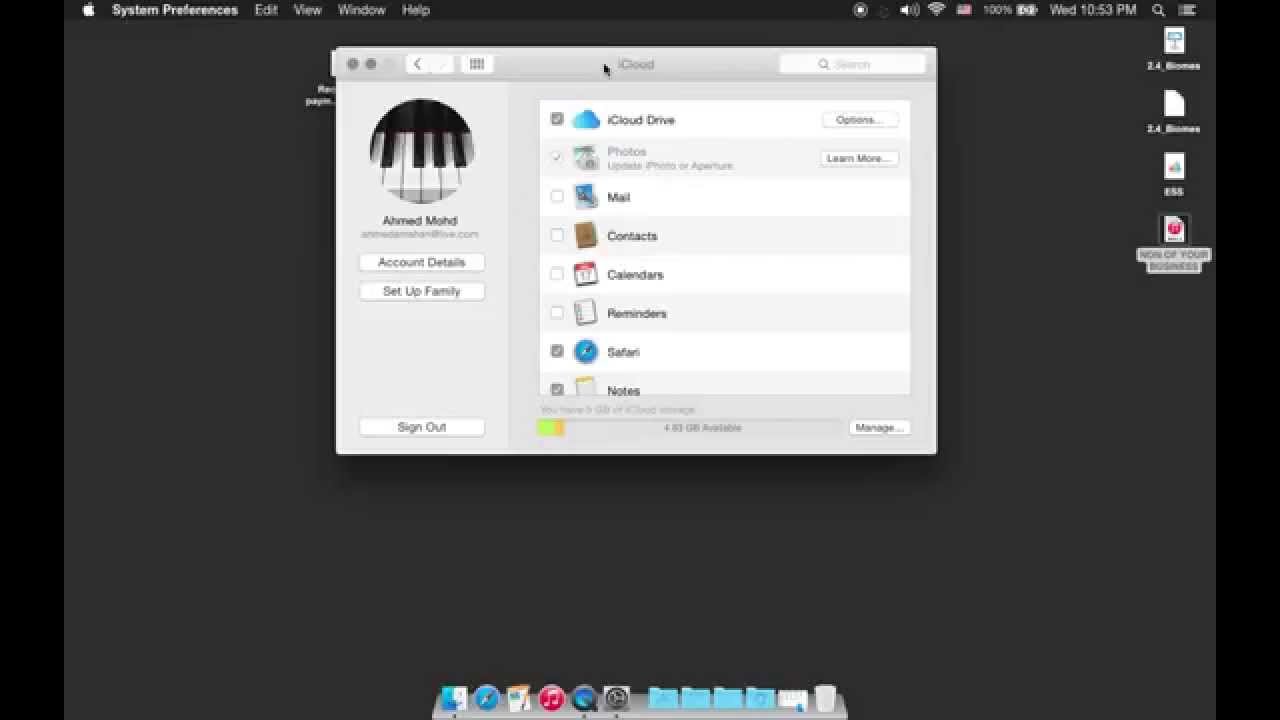Screen dimensions: 1280x720
Task: Open the Trash in the Dock
Action: pos(825,698)
